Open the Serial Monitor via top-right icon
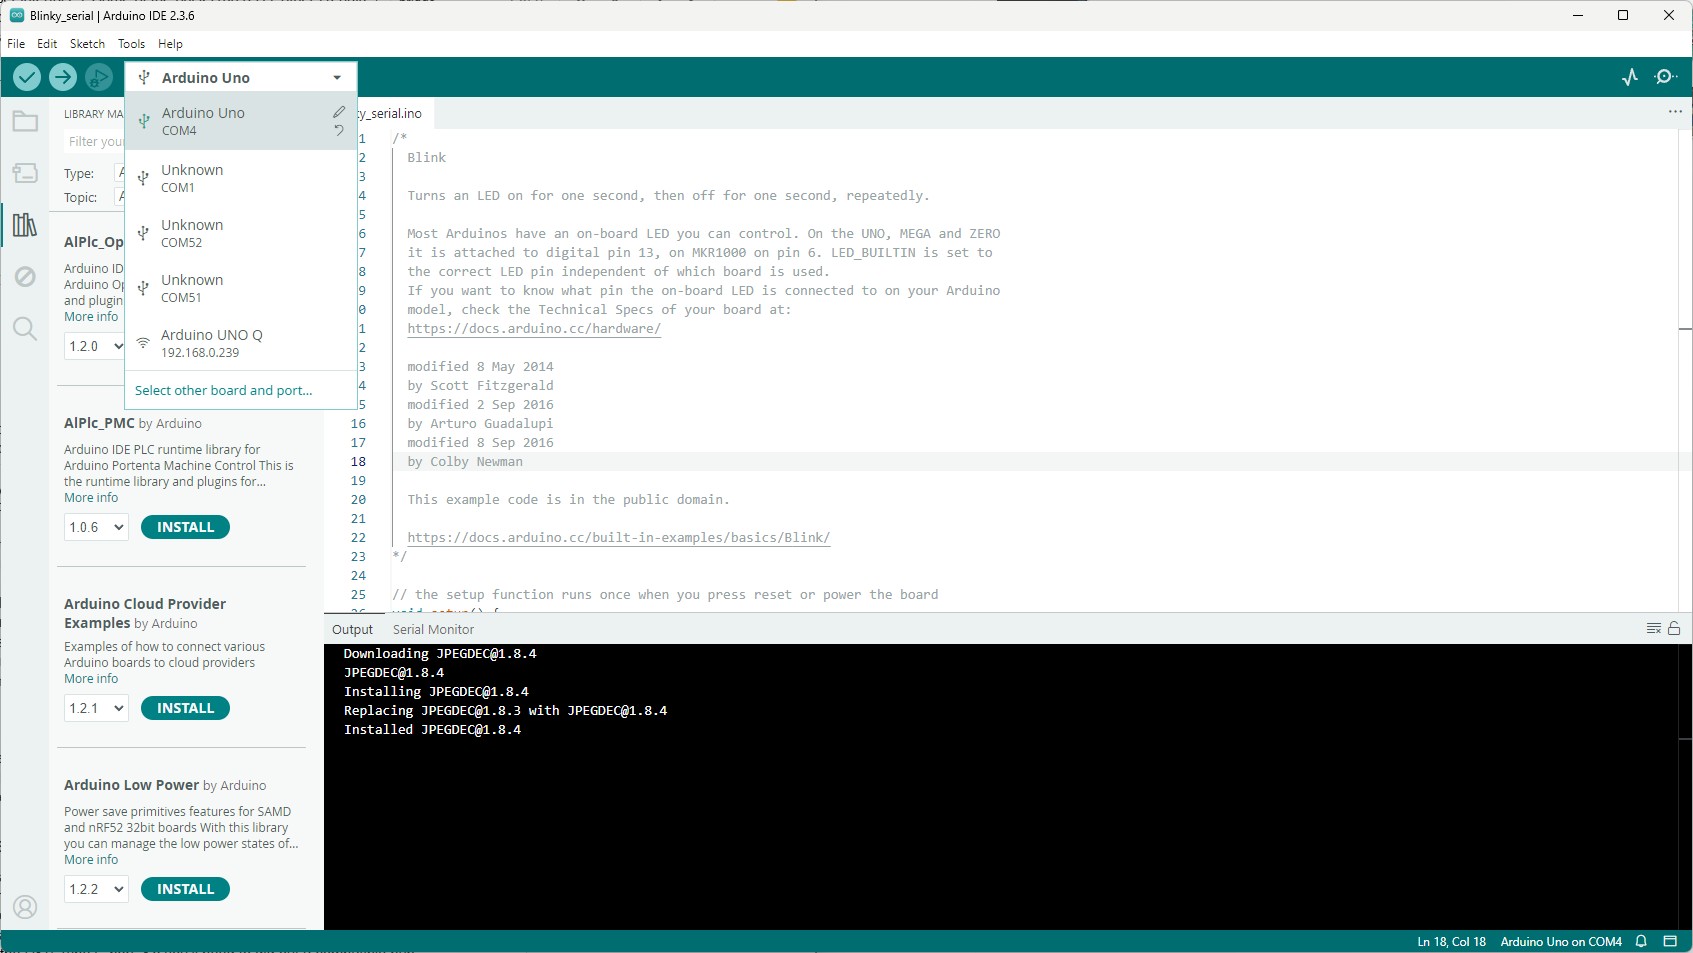 tap(1666, 76)
